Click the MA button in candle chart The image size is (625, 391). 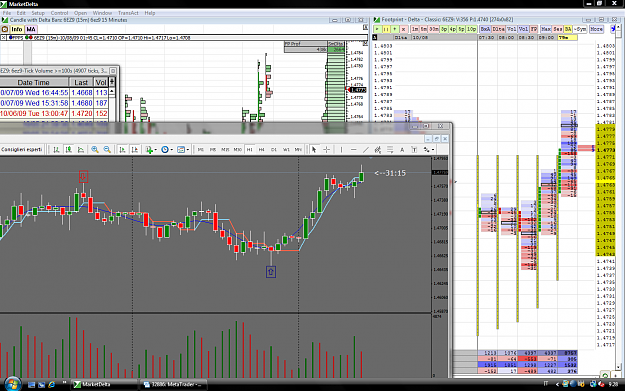(31, 29)
